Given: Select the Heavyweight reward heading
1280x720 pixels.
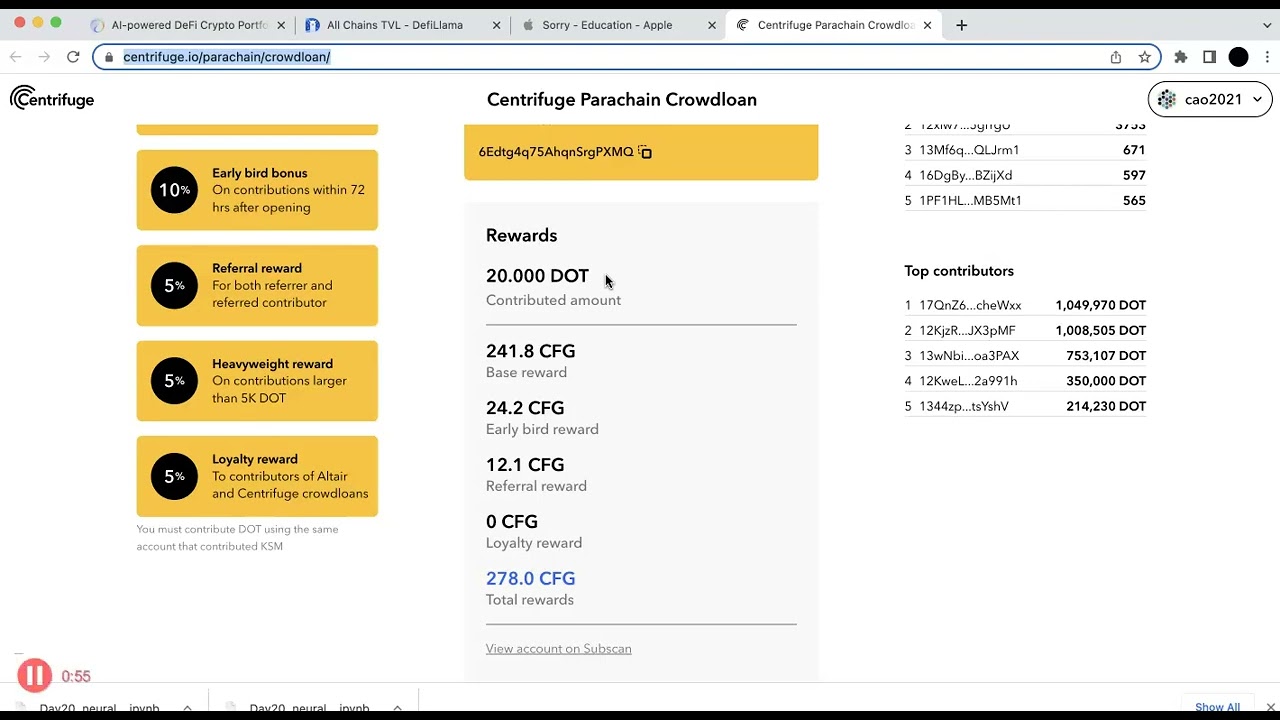Looking at the screenshot, I should [272, 364].
